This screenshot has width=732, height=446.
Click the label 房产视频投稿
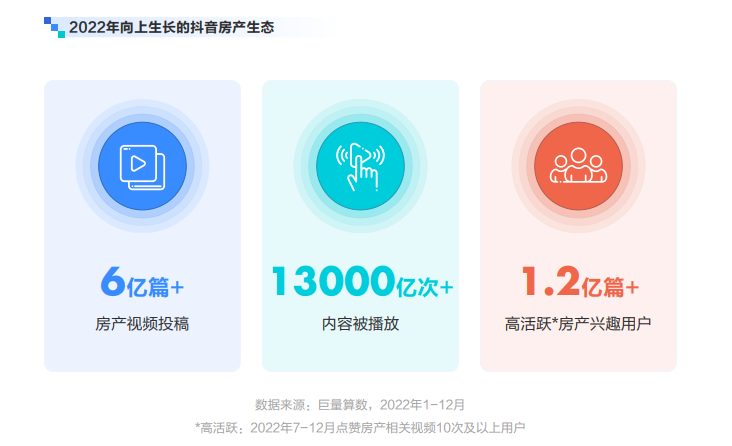click(142, 324)
